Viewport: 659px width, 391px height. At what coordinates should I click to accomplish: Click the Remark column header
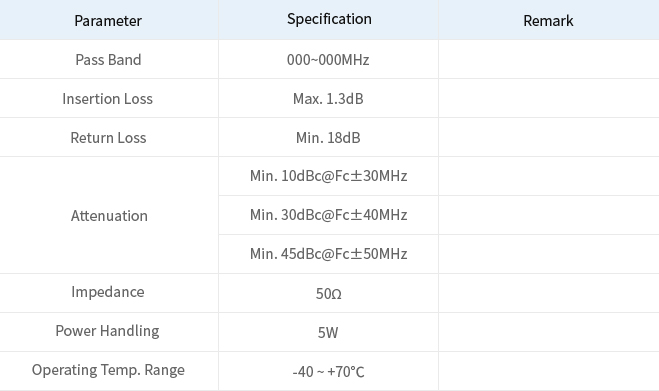click(x=548, y=21)
